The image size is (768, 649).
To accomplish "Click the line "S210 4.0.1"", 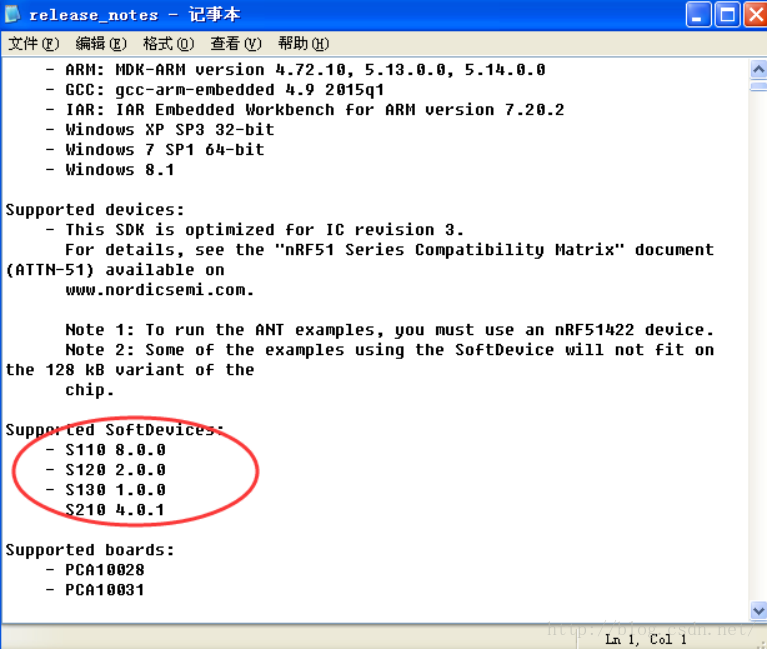I will 115,510.
